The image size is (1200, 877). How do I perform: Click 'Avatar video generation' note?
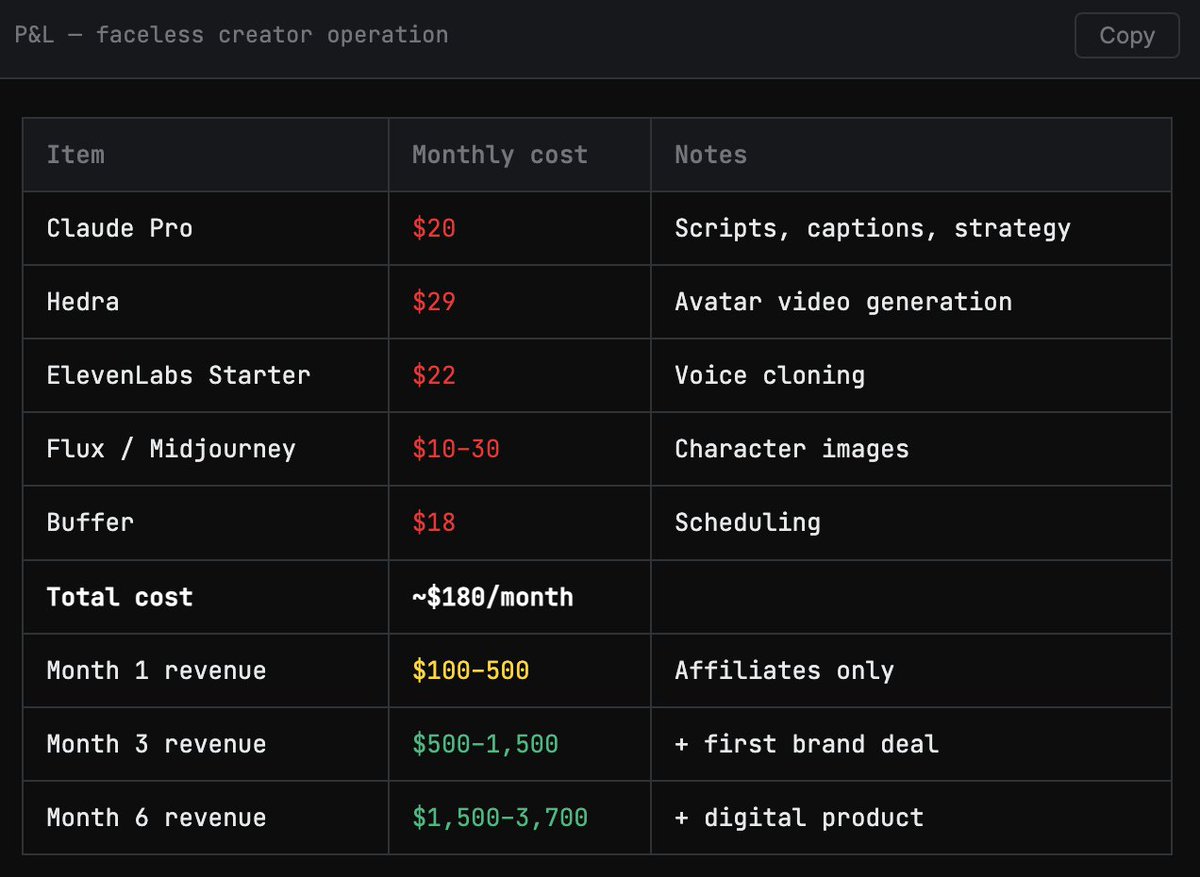(x=843, y=302)
